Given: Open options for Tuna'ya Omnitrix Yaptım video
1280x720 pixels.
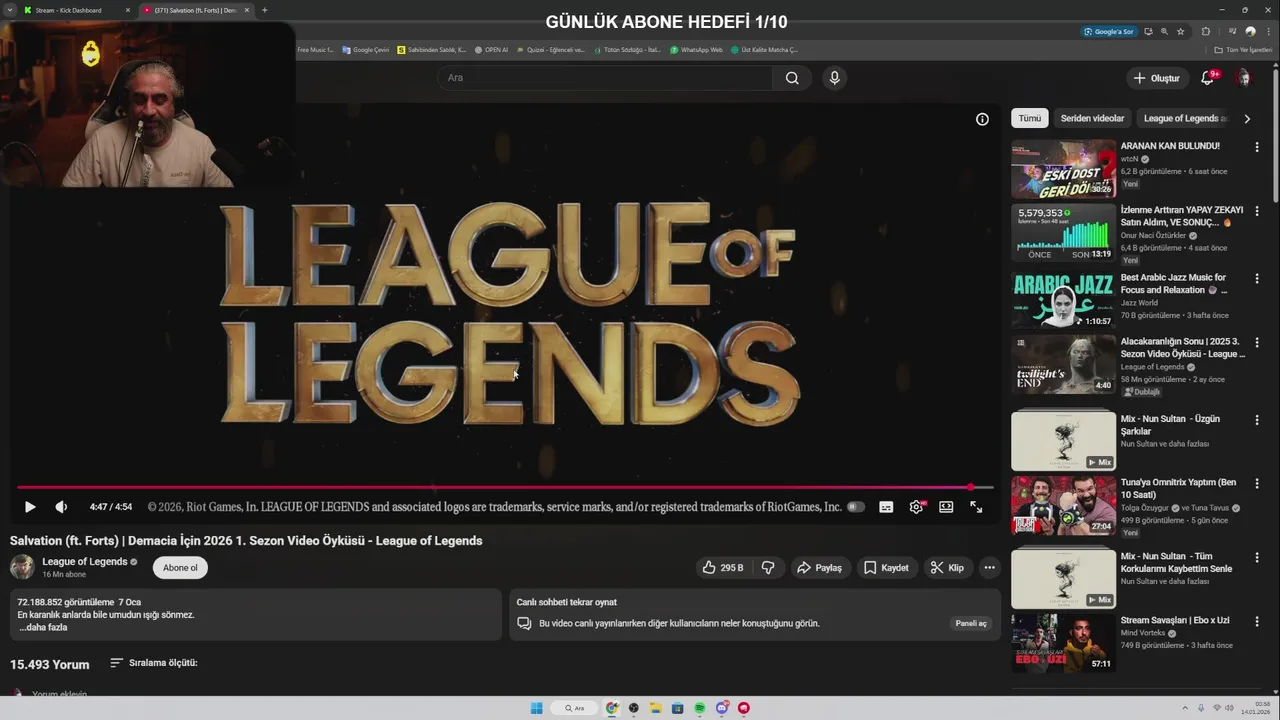Looking at the screenshot, I should pyautogui.click(x=1257, y=483).
